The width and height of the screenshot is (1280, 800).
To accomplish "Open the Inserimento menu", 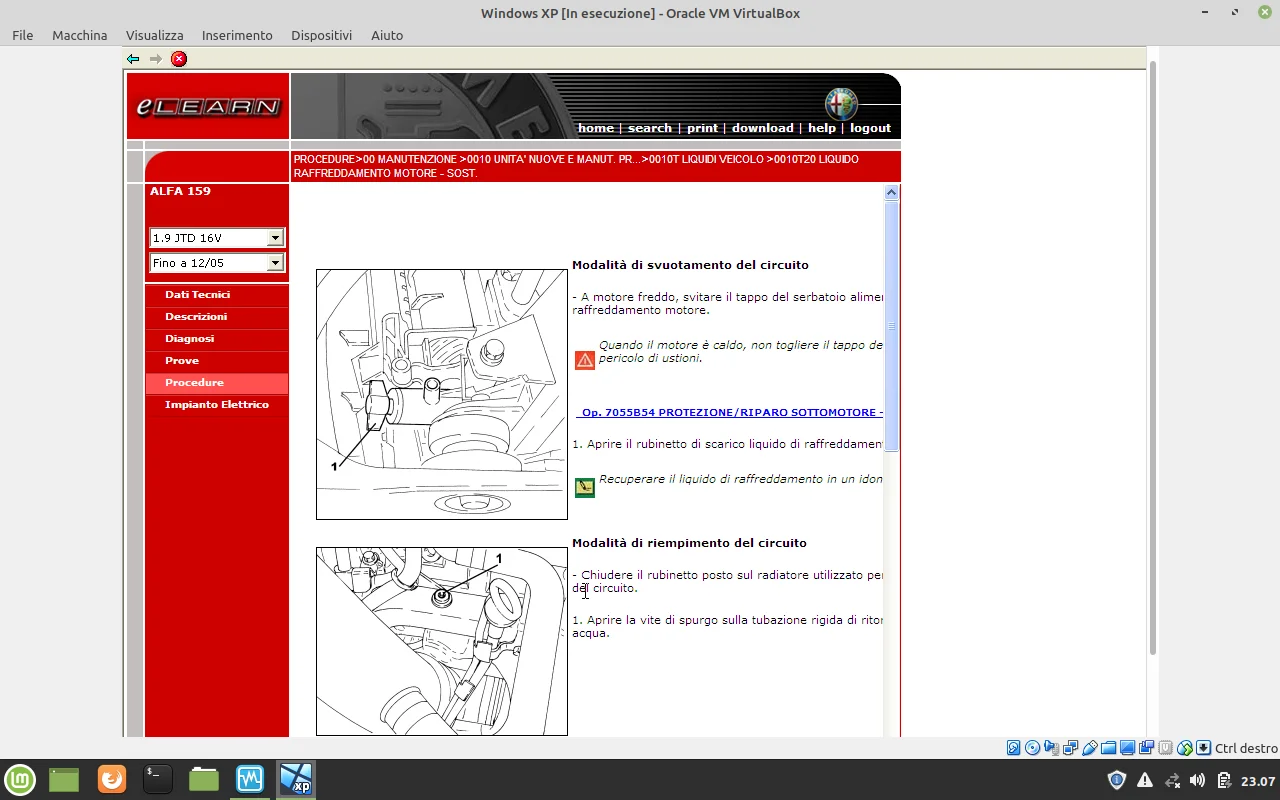I will point(237,35).
